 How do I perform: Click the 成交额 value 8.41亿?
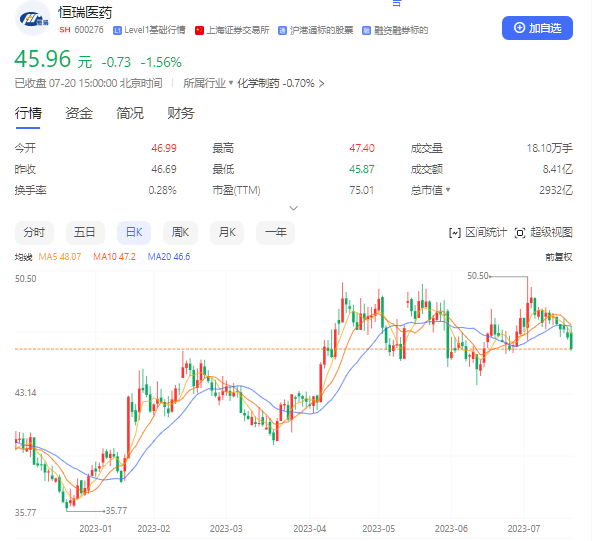(558, 169)
